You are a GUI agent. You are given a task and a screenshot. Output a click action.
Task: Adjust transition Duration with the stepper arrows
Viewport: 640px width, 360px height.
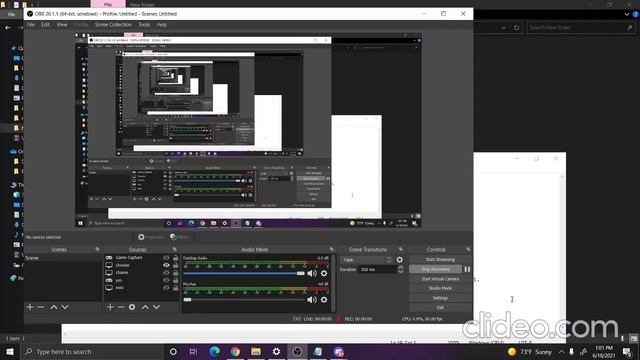(400, 269)
